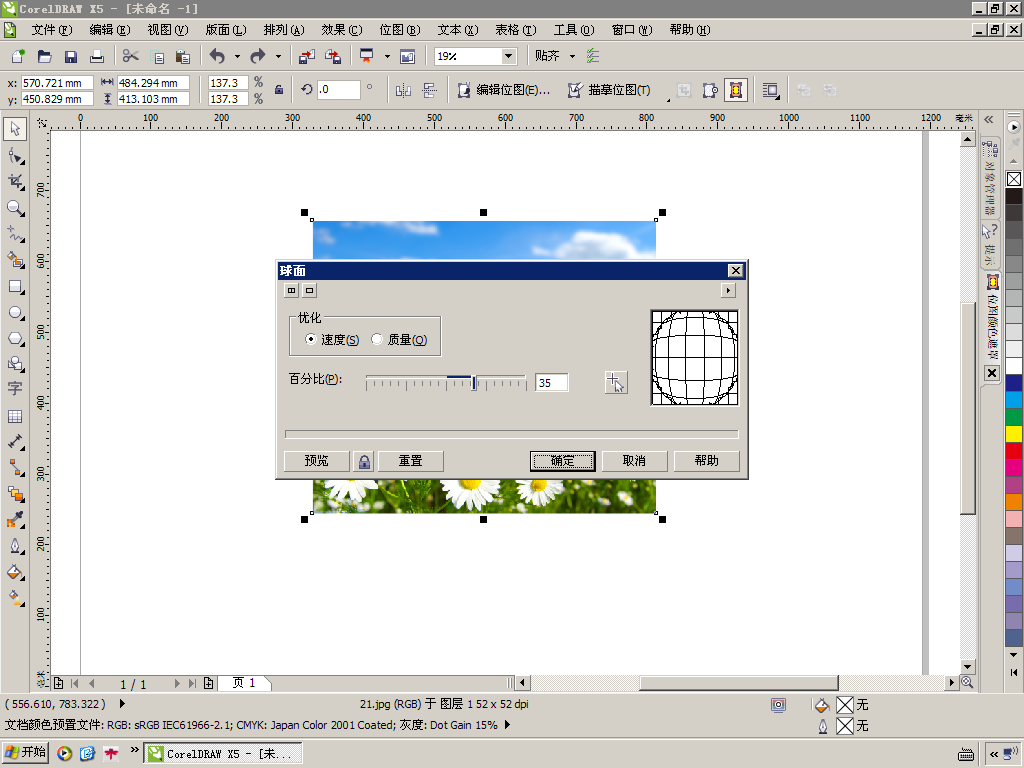Click the Save disk icon in toolbar
Screen dimensions: 1024x768
[x=71, y=57]
